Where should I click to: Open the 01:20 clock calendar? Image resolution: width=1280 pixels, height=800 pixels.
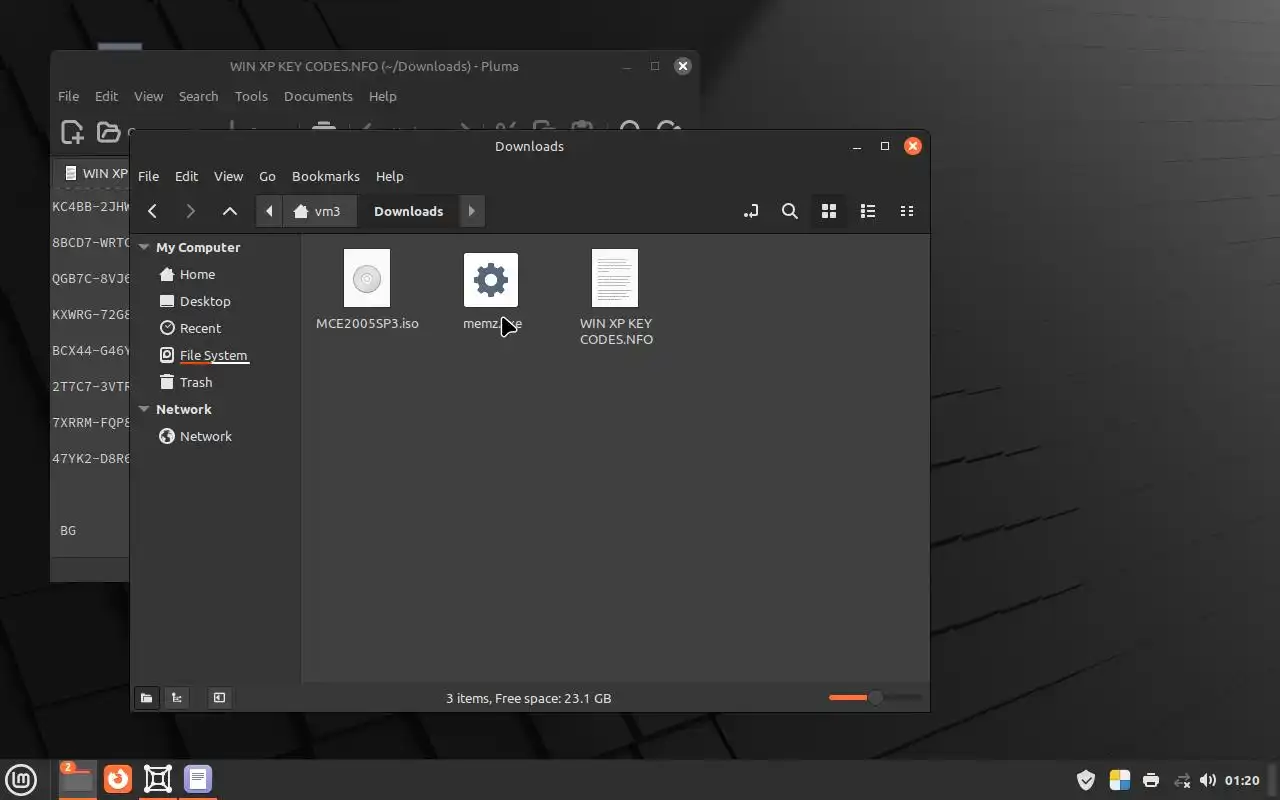point(1242,780)
